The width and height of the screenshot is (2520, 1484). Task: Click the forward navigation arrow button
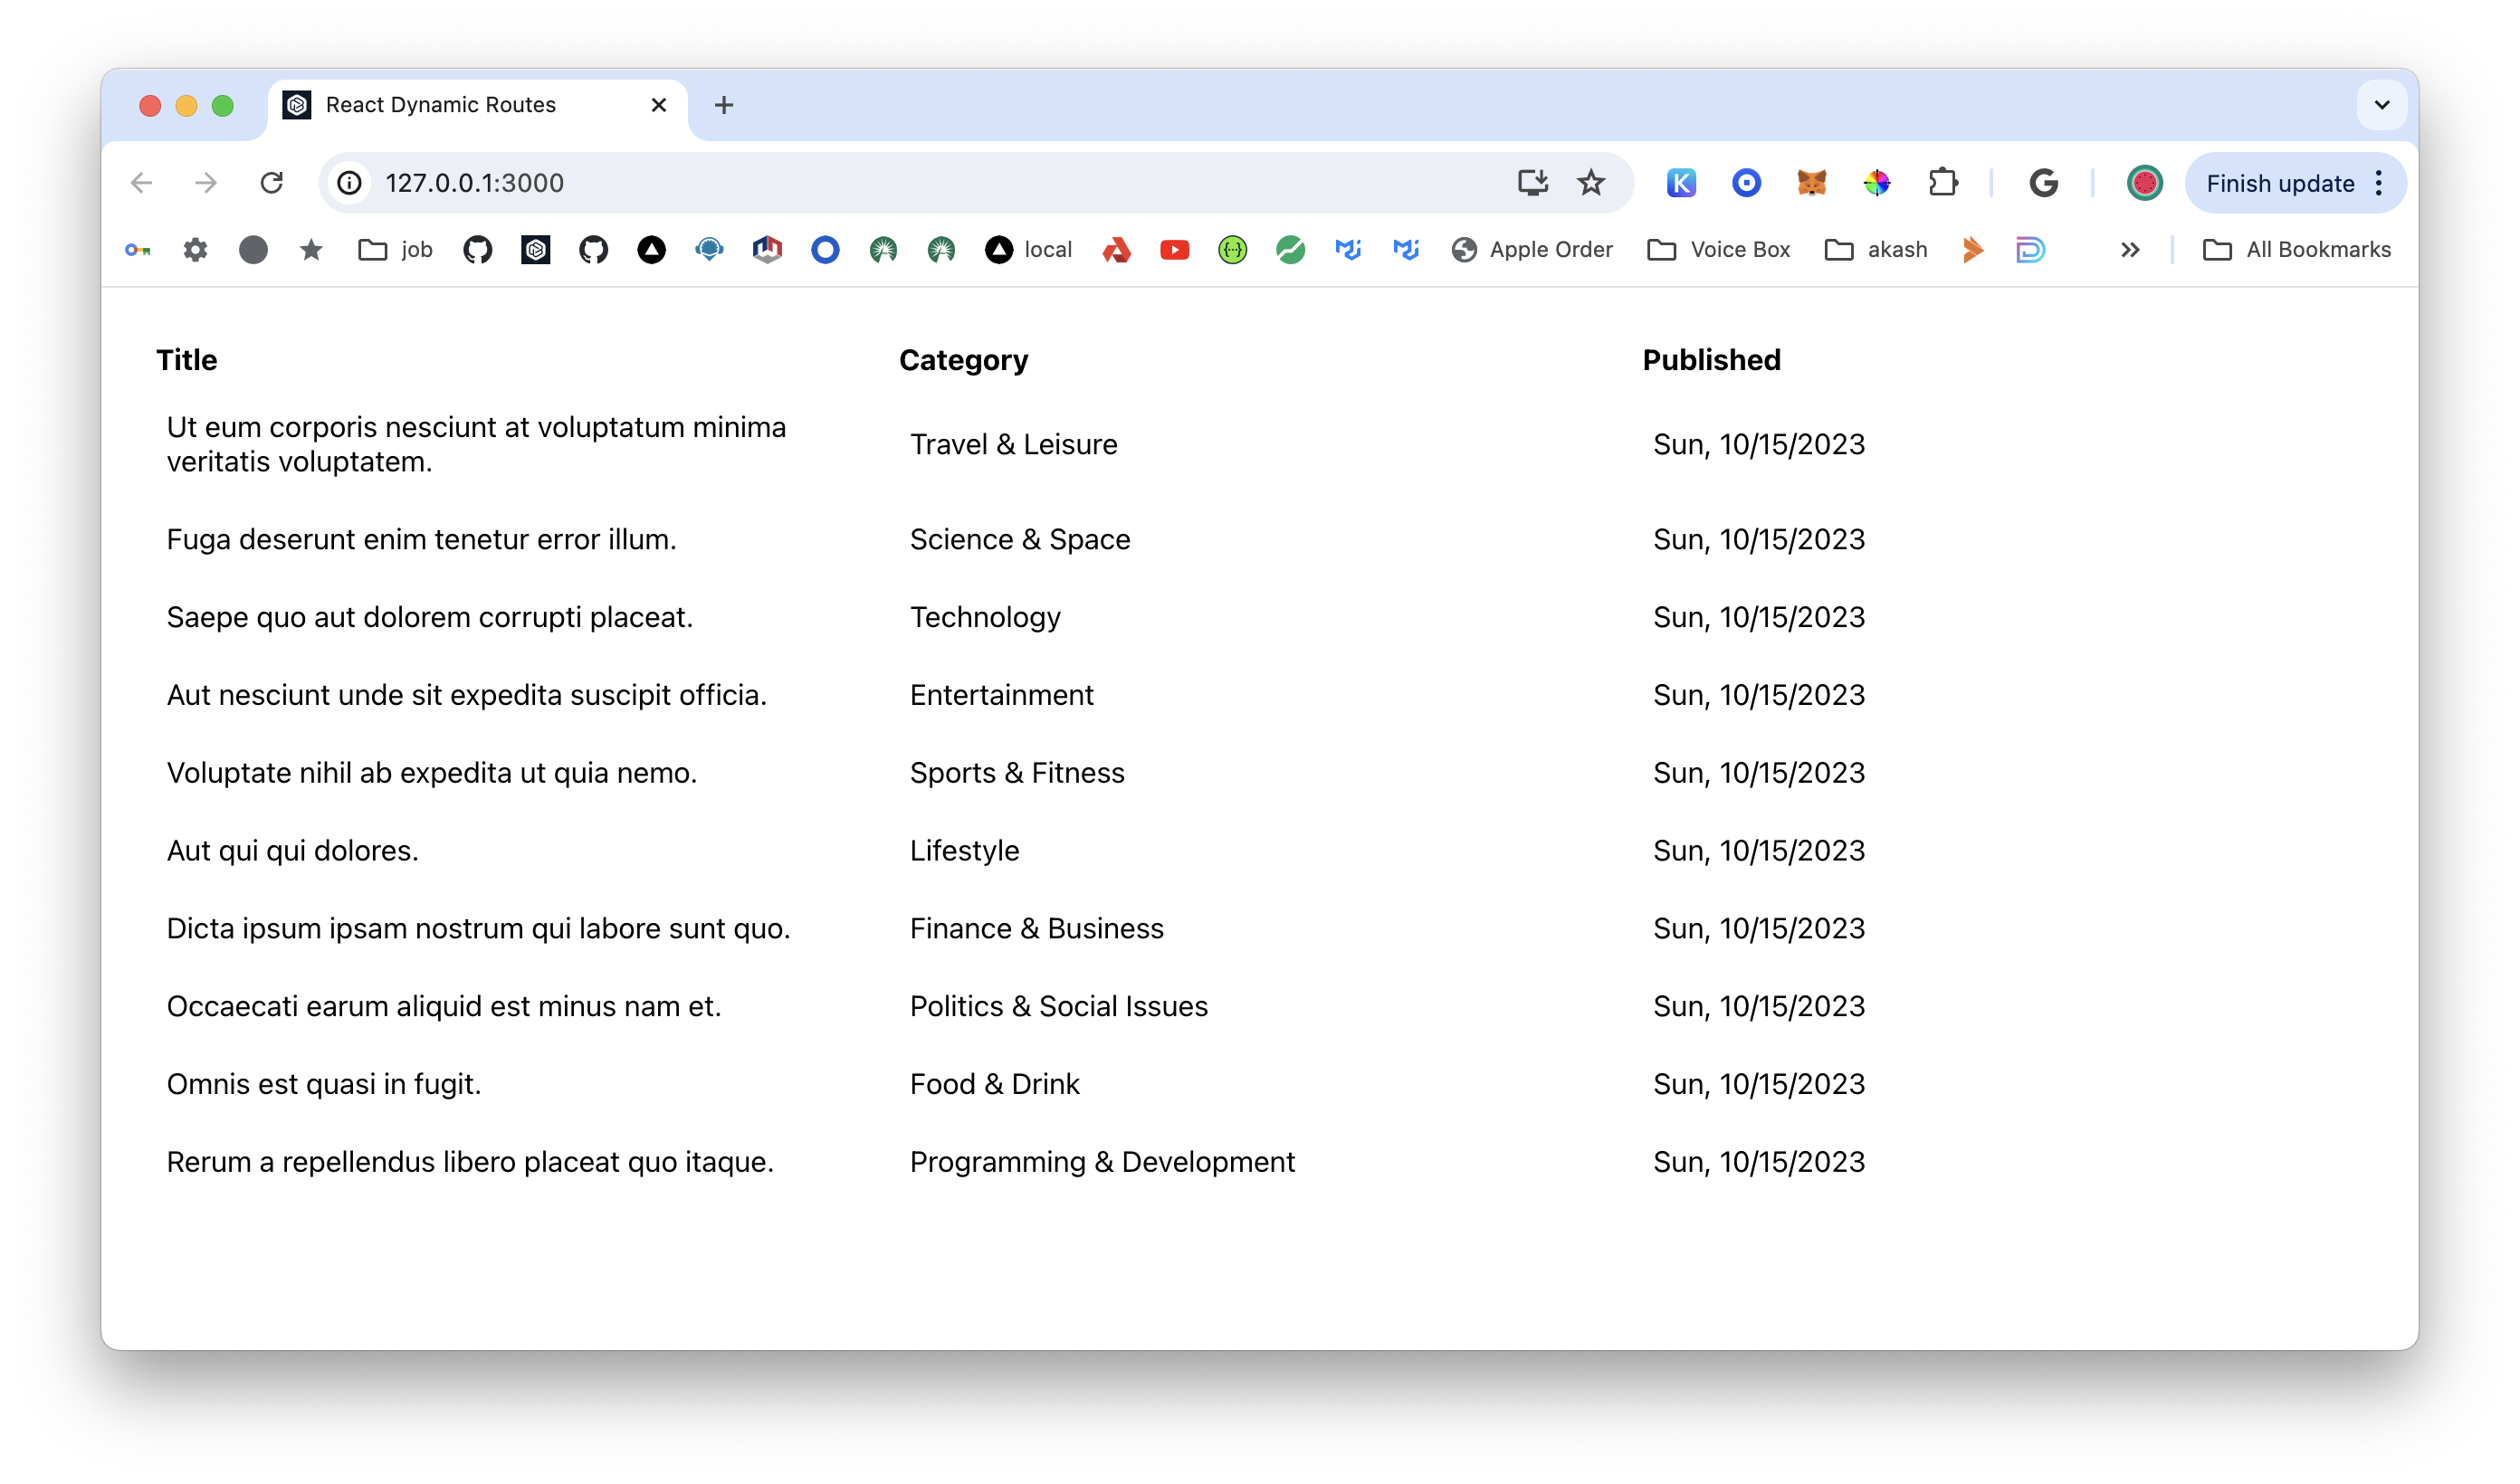[x=206, y=182]
